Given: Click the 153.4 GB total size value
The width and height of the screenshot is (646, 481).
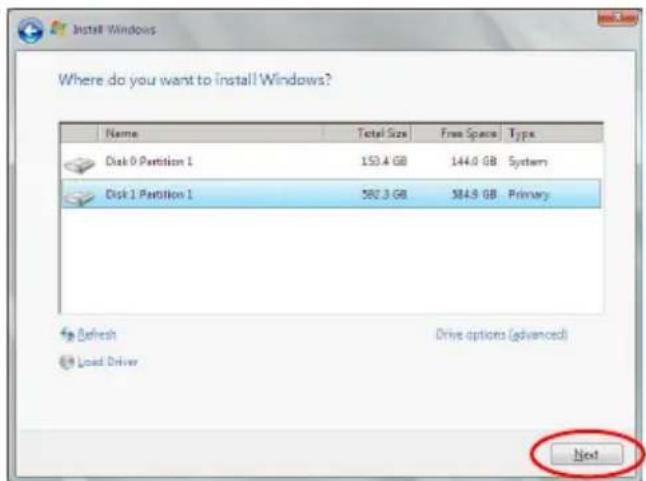Looking at the screenshot, I should (384, 161).
